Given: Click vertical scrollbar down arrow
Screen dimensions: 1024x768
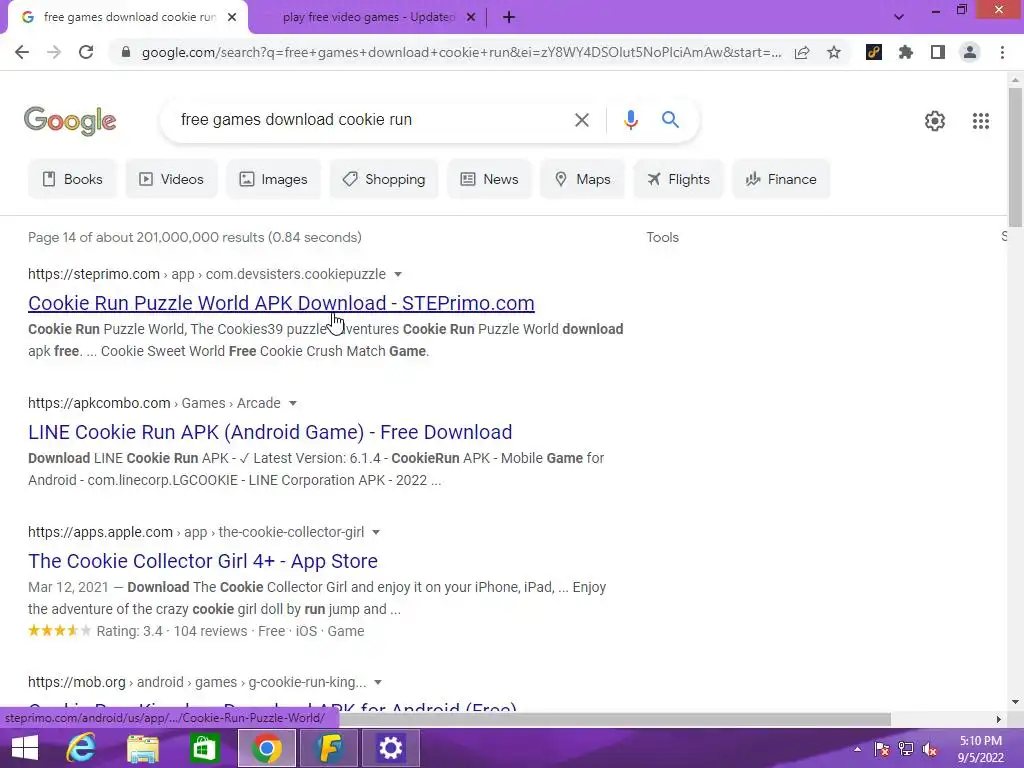Looking at the screenshot, I should [x=1015, y=702].
